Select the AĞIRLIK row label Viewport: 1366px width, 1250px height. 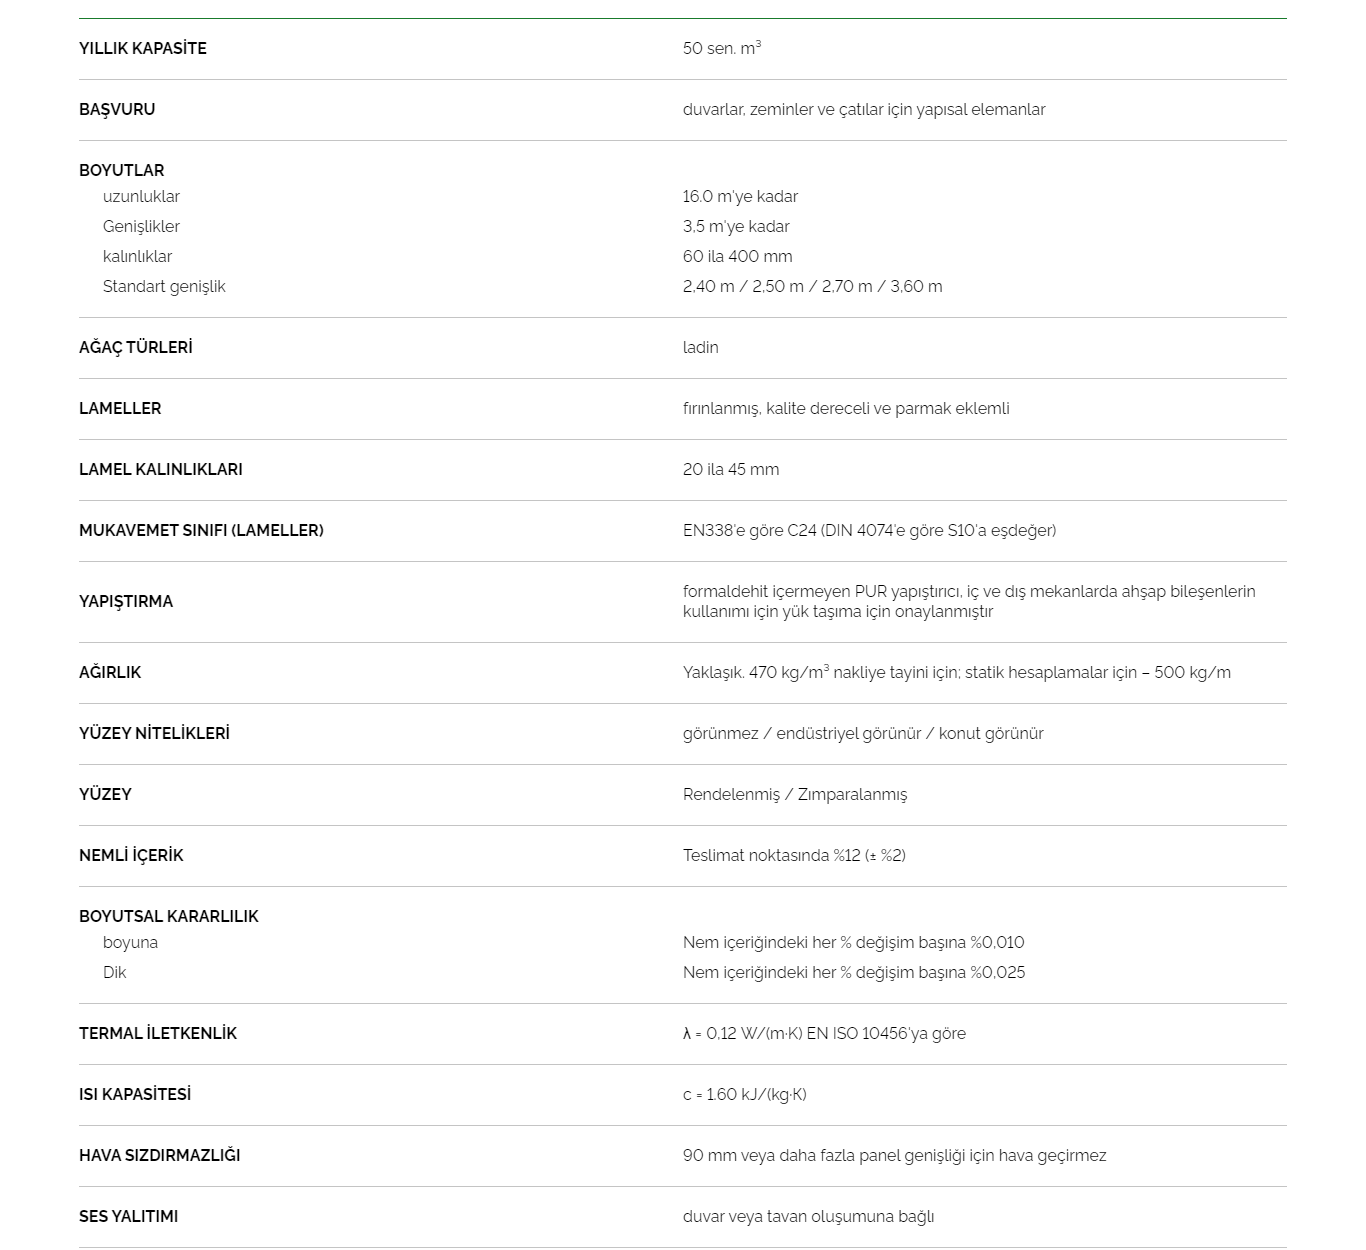(110, 672)
